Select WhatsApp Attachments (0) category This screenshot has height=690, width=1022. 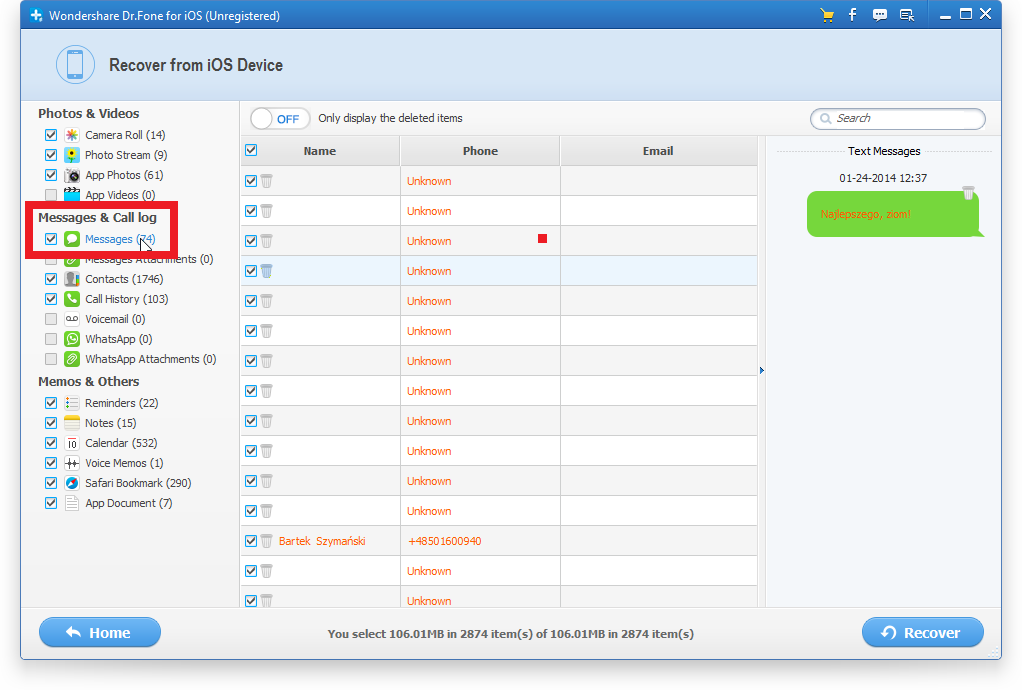[151, 359]
